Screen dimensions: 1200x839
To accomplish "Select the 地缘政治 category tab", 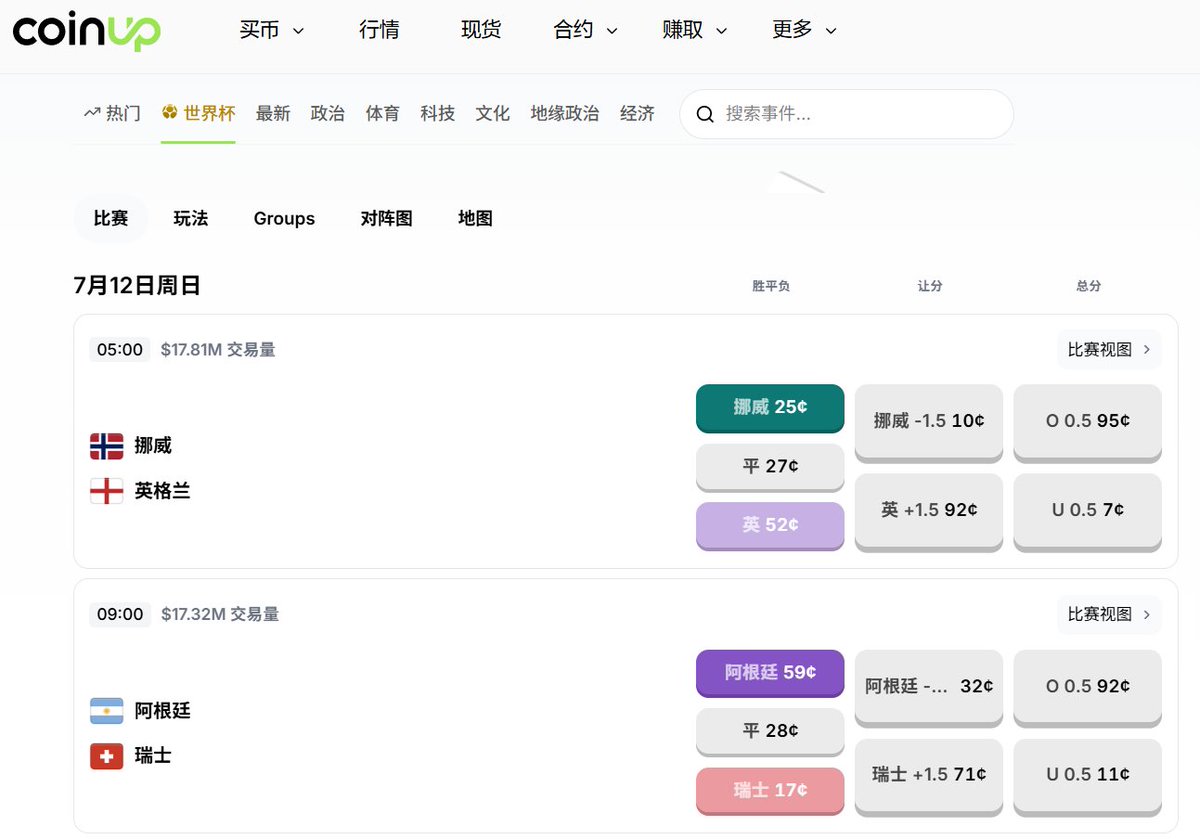I will (x=565, y=114).
